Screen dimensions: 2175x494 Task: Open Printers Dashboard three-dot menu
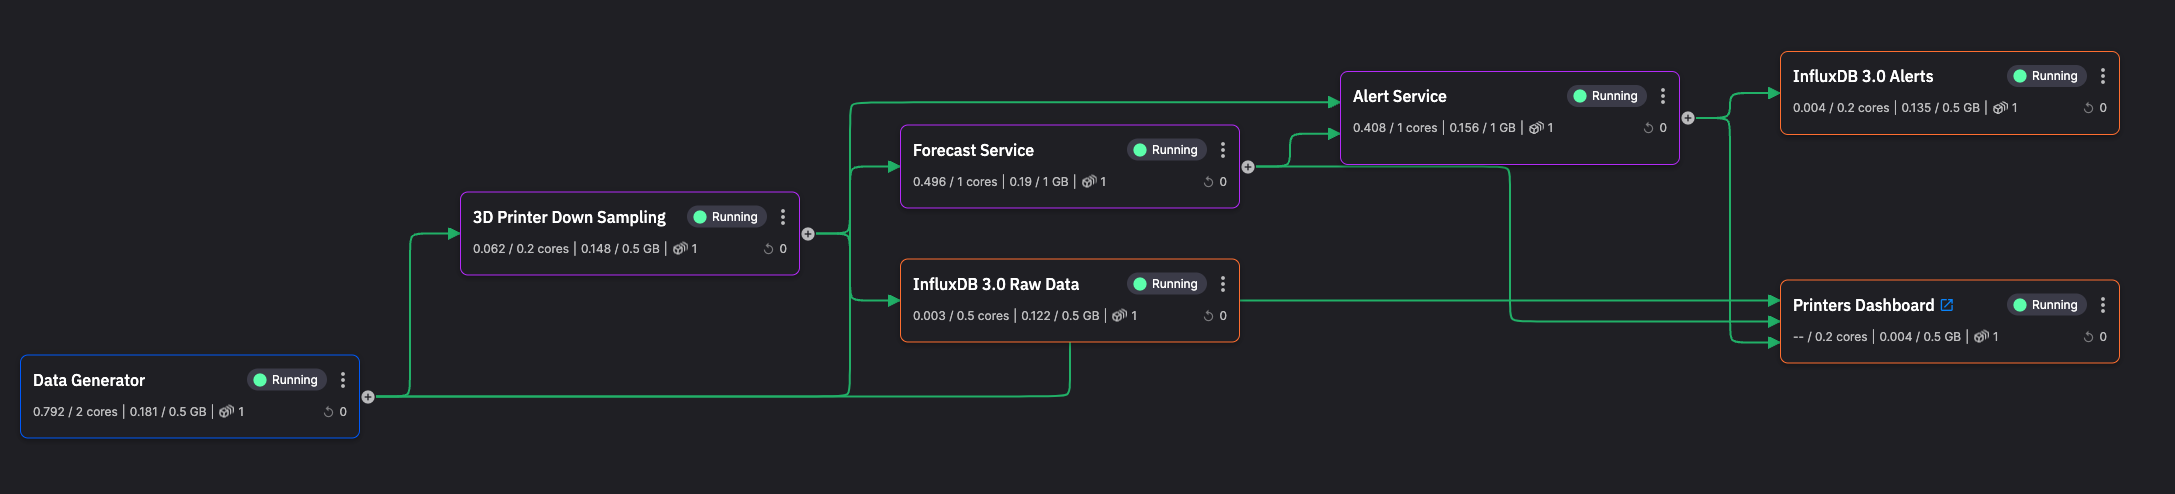[2103, 305]
